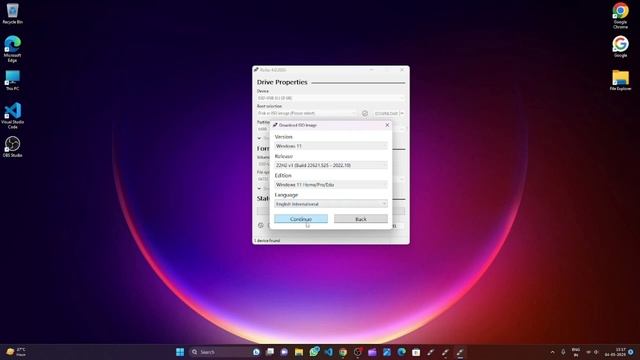Open OBS Studio from the taskbar

pyautogui.click(x=358, y=352)
